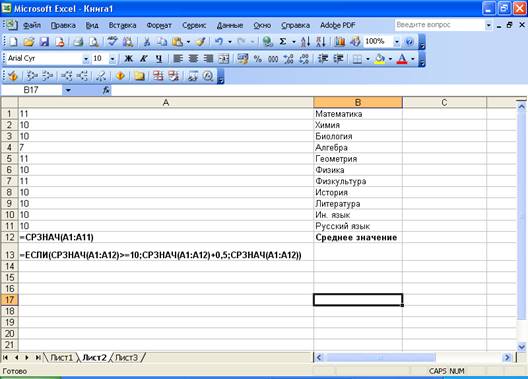Click the Введите вопрос help field
528x379 pixels.
tap(439, 25)
